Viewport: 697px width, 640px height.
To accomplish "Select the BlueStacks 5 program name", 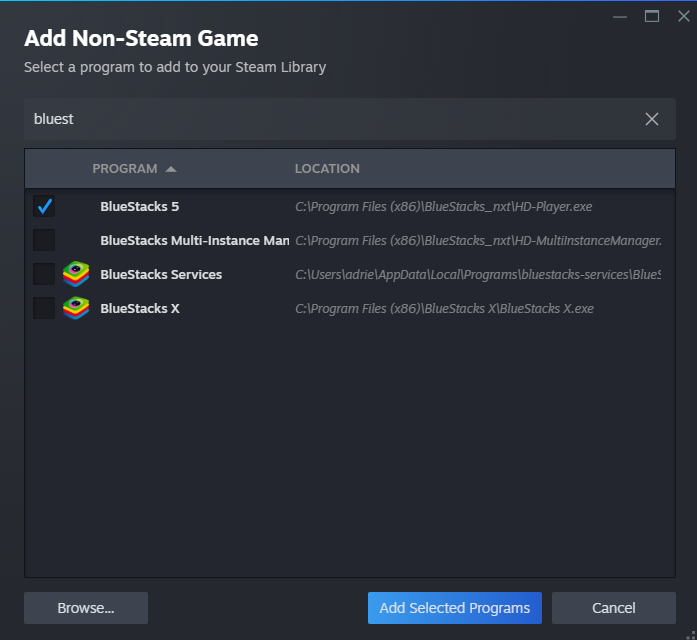I will click(x=139, y=207).
